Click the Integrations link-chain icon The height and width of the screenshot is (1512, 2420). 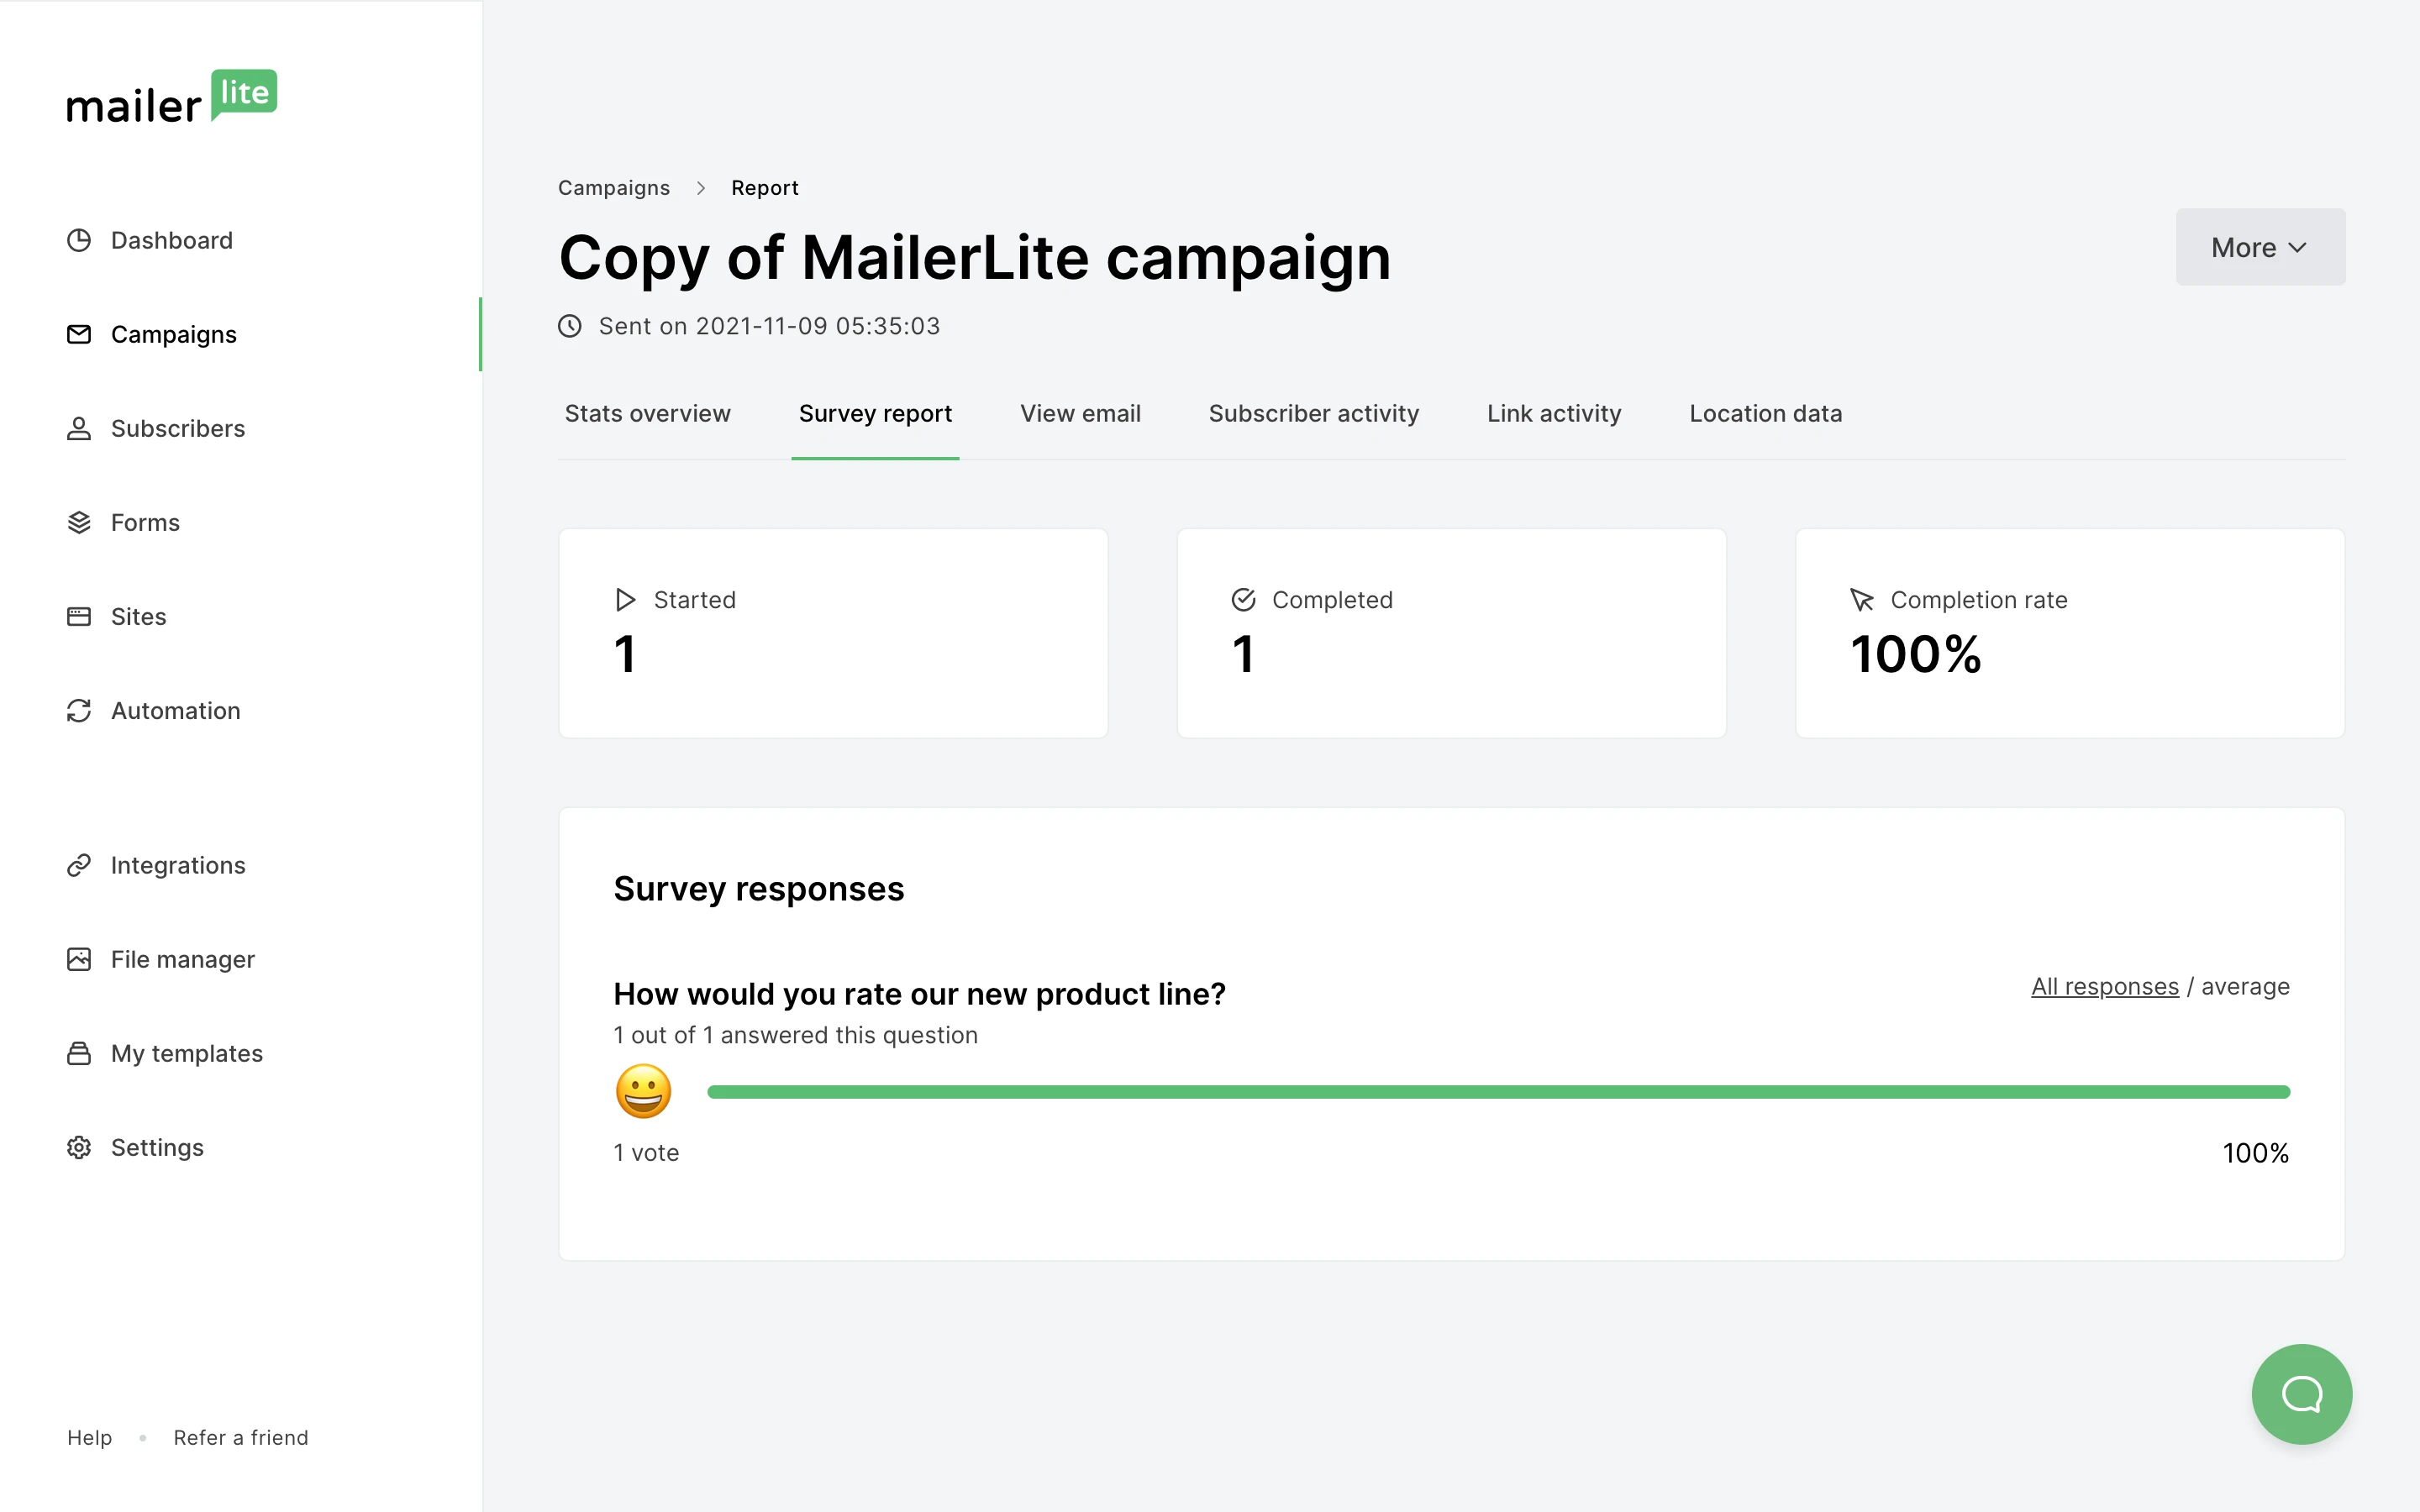point(79,865)
